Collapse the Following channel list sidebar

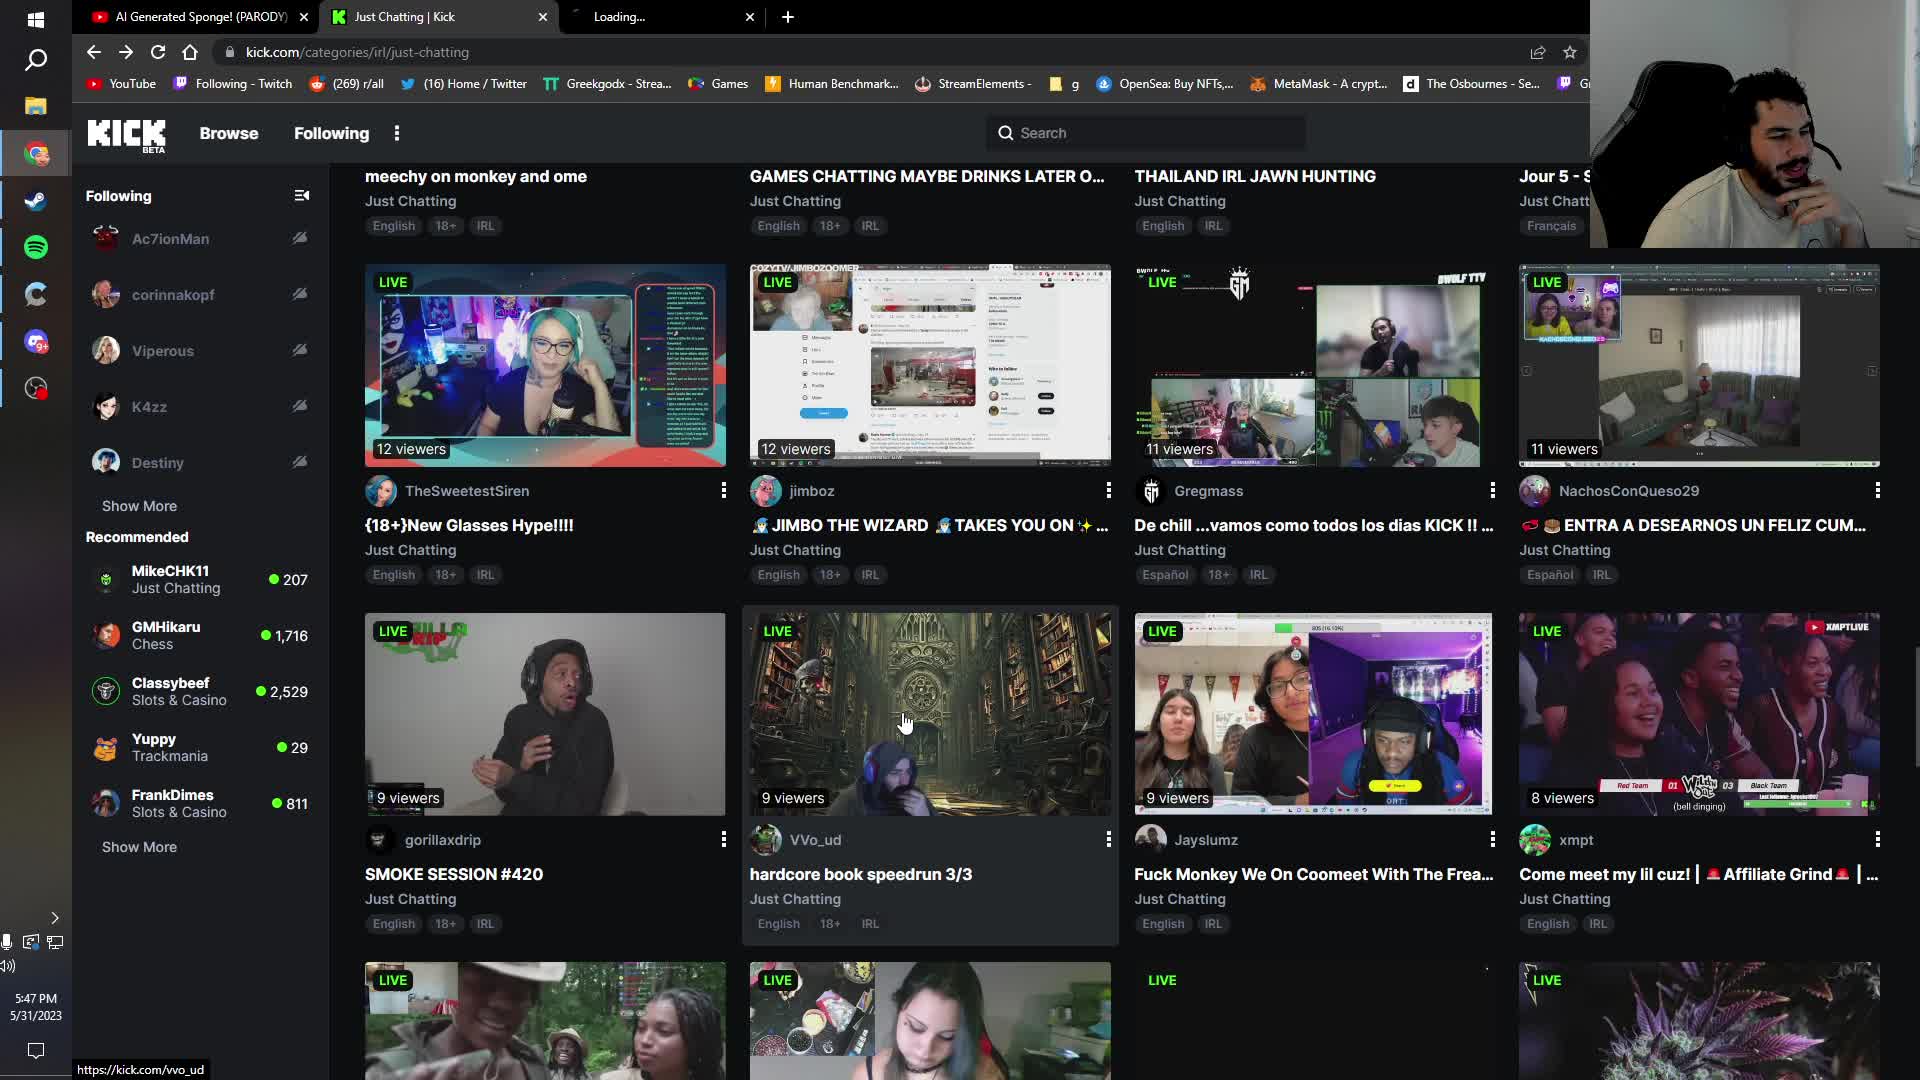coord(302,195)
